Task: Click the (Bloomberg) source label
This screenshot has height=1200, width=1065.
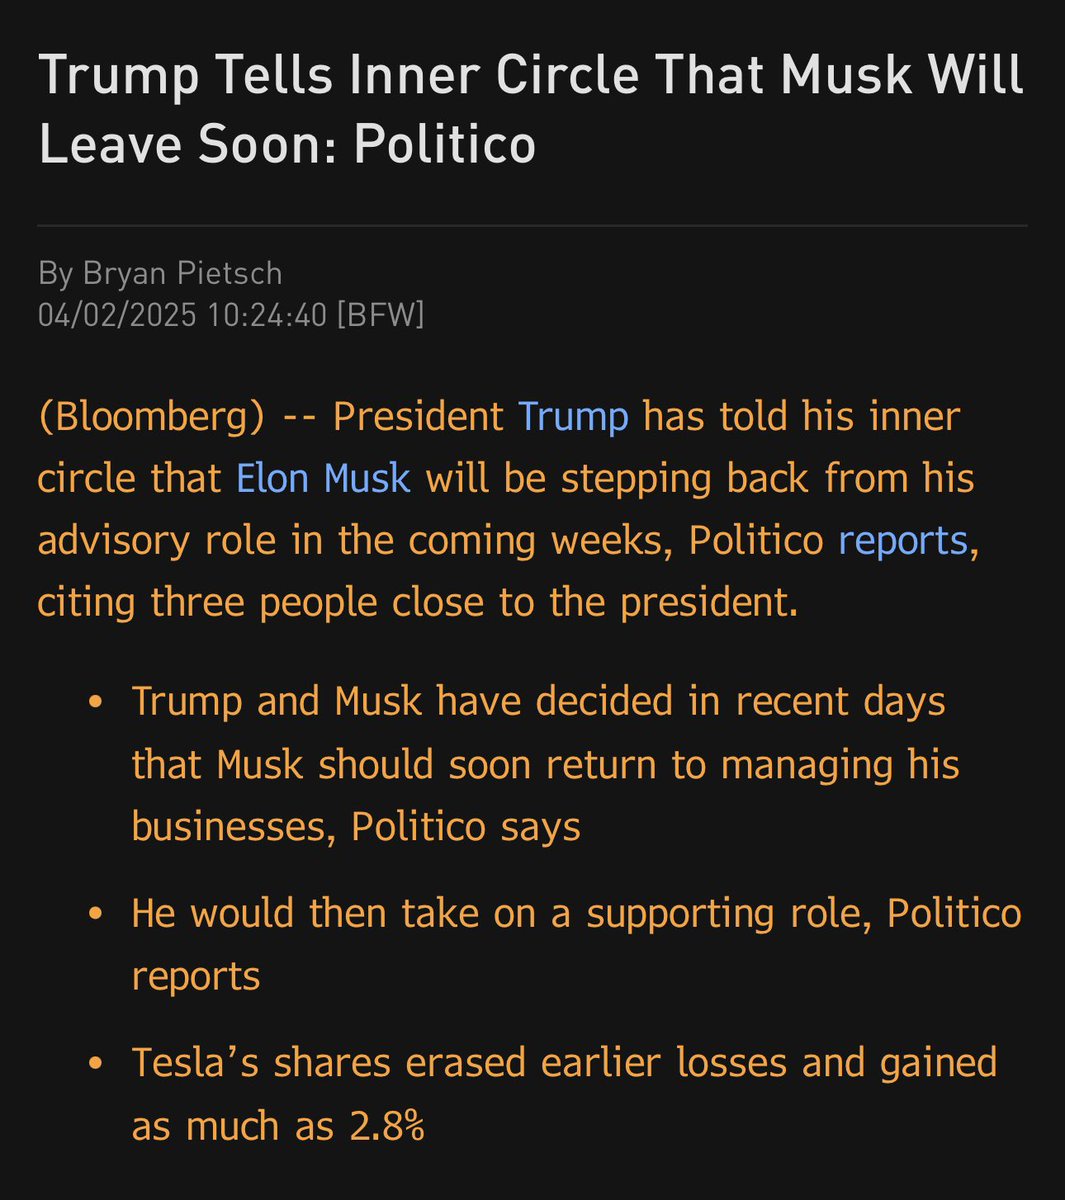Action: 151,417
